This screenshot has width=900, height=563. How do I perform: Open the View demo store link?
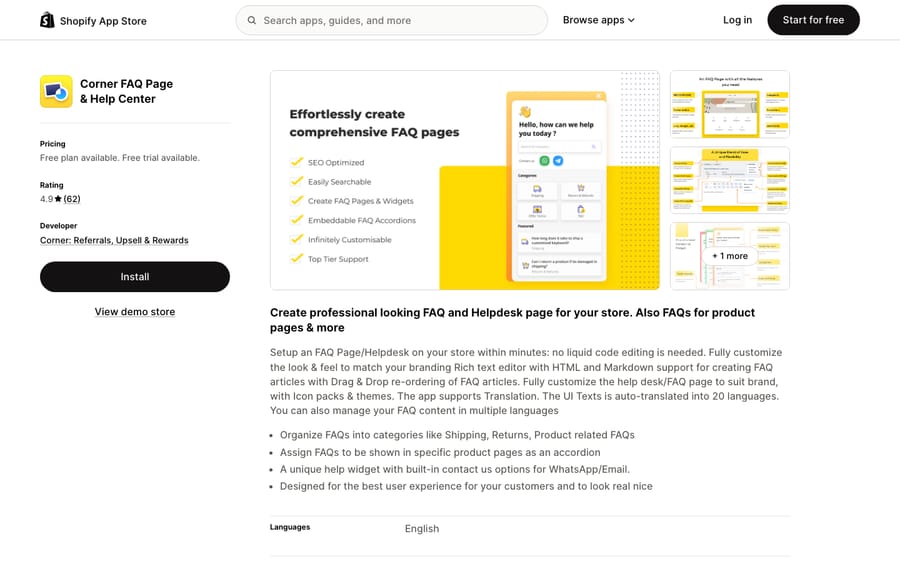(x=135, y=312)
